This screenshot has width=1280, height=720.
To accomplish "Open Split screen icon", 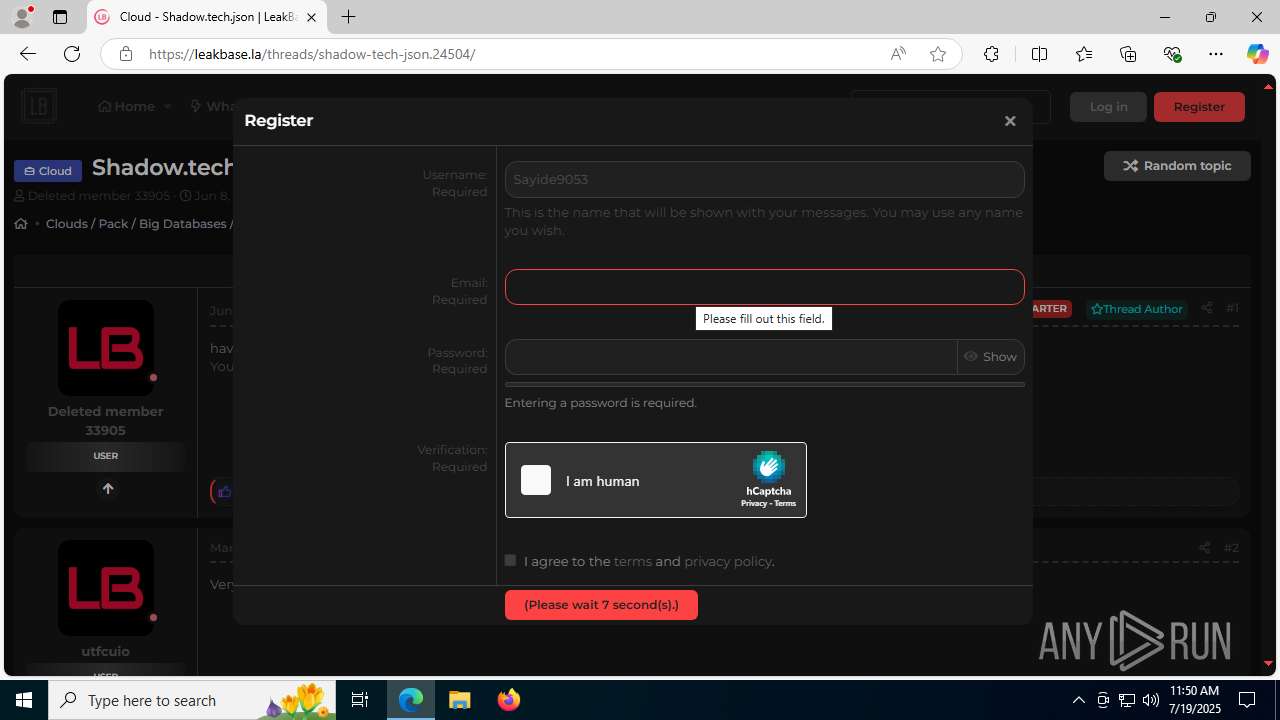I will pos(1039,54).
